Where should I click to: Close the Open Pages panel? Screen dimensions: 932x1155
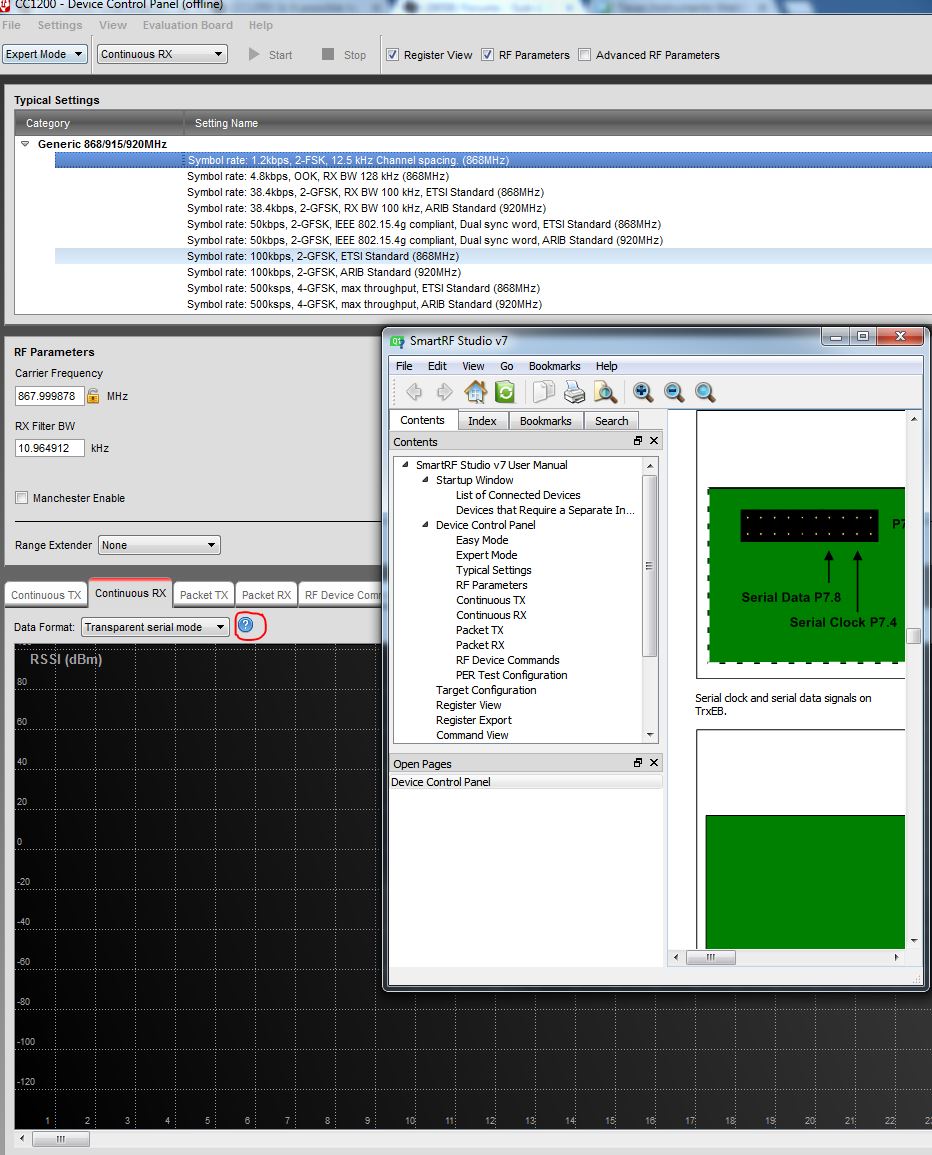(654, 762)
